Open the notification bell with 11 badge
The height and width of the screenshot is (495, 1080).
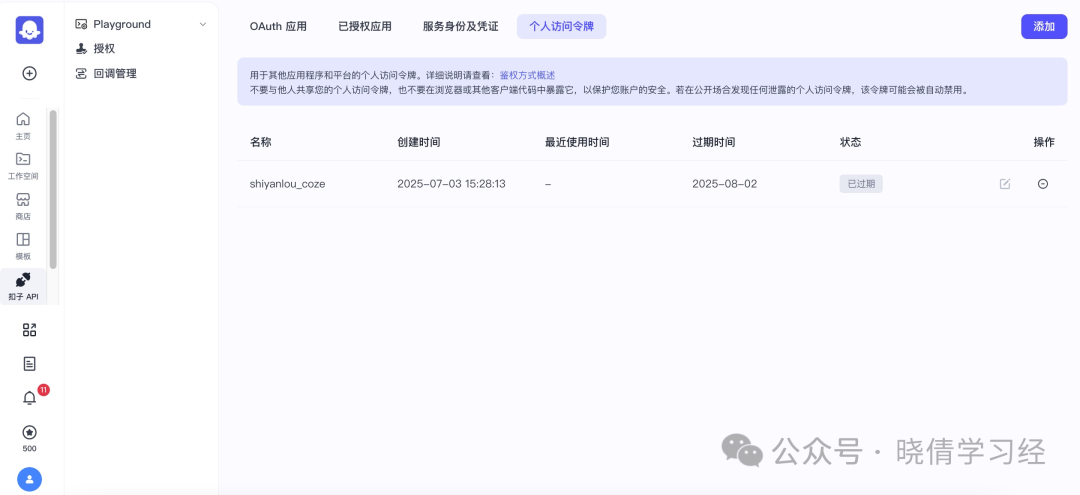[x=30, y=397]
